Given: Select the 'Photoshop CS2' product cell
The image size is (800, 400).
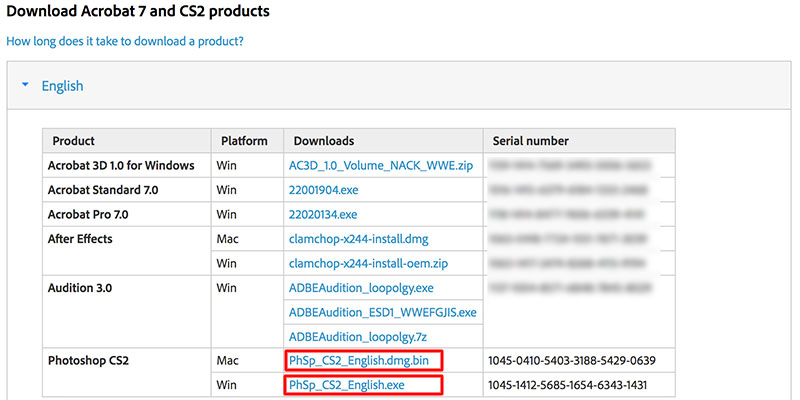Looking at the screenshot, I should 127,373.
